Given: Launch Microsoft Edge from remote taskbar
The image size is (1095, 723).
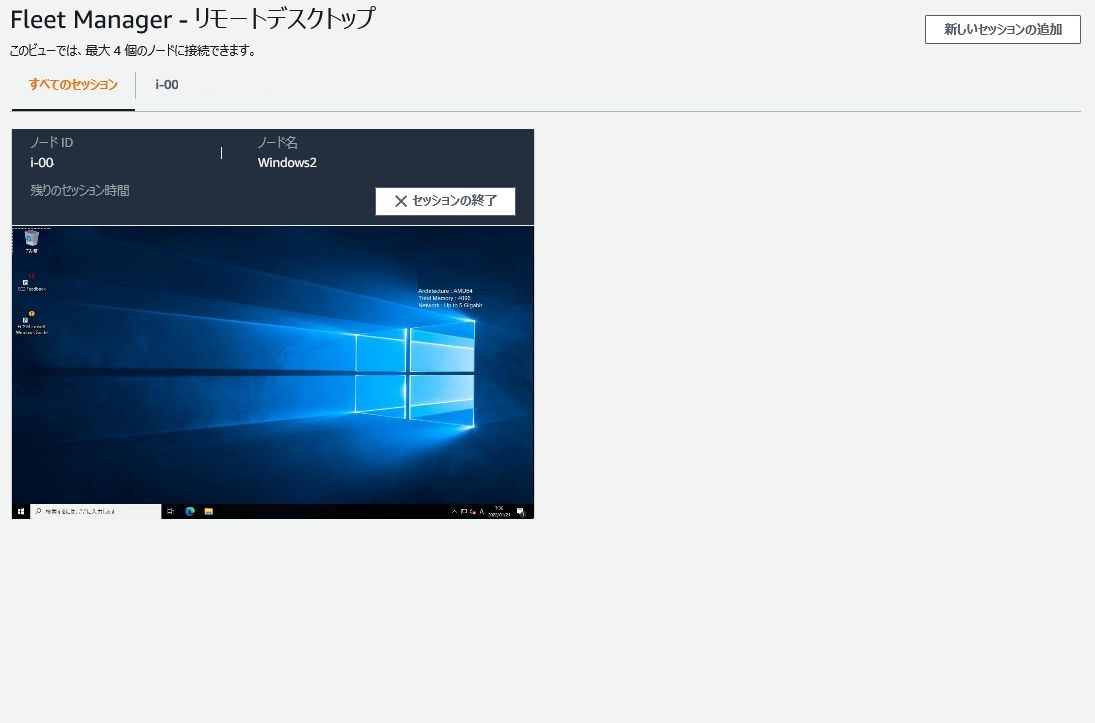Looking at the screenshot, I should coord(190,511).
